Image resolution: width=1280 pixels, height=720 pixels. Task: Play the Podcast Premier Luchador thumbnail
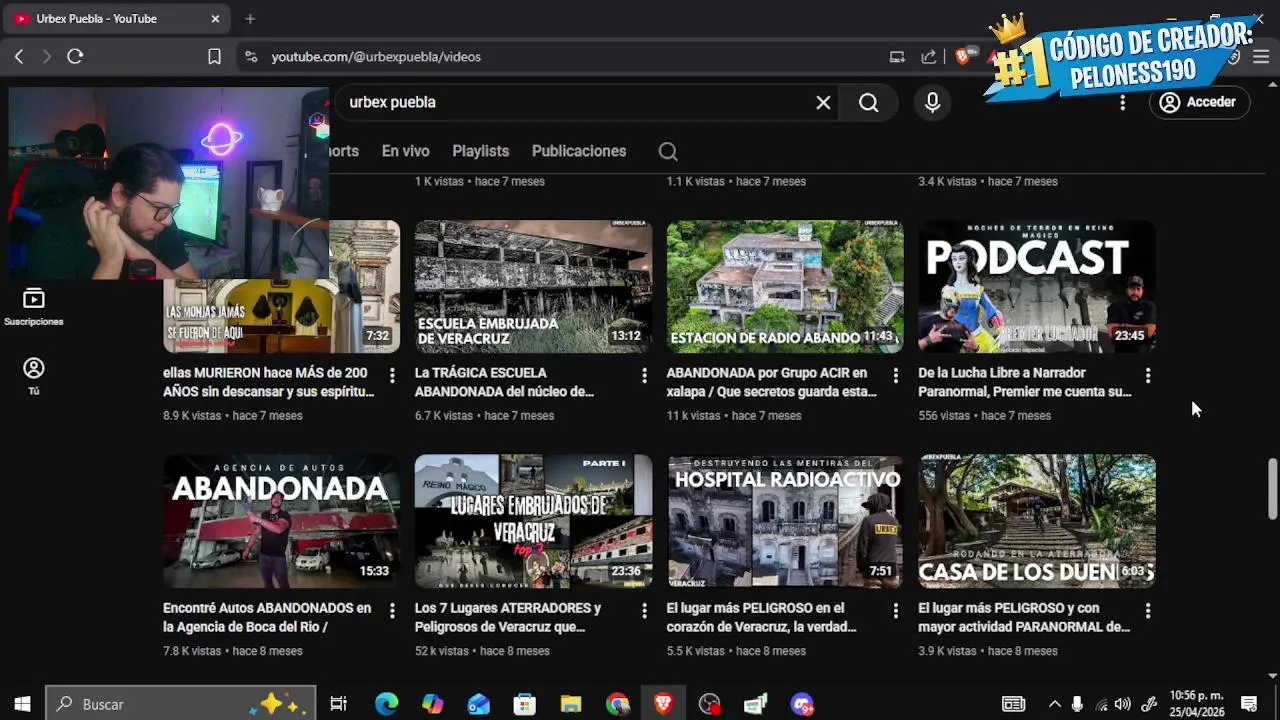click(1037, 287)
